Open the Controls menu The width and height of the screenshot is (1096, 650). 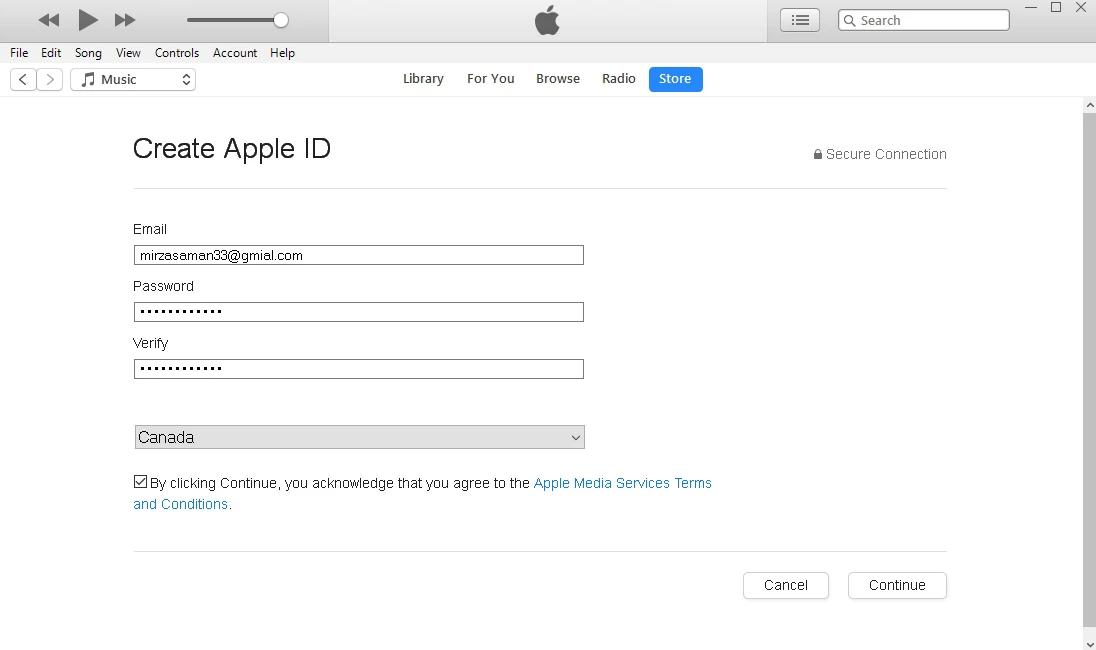177,53
